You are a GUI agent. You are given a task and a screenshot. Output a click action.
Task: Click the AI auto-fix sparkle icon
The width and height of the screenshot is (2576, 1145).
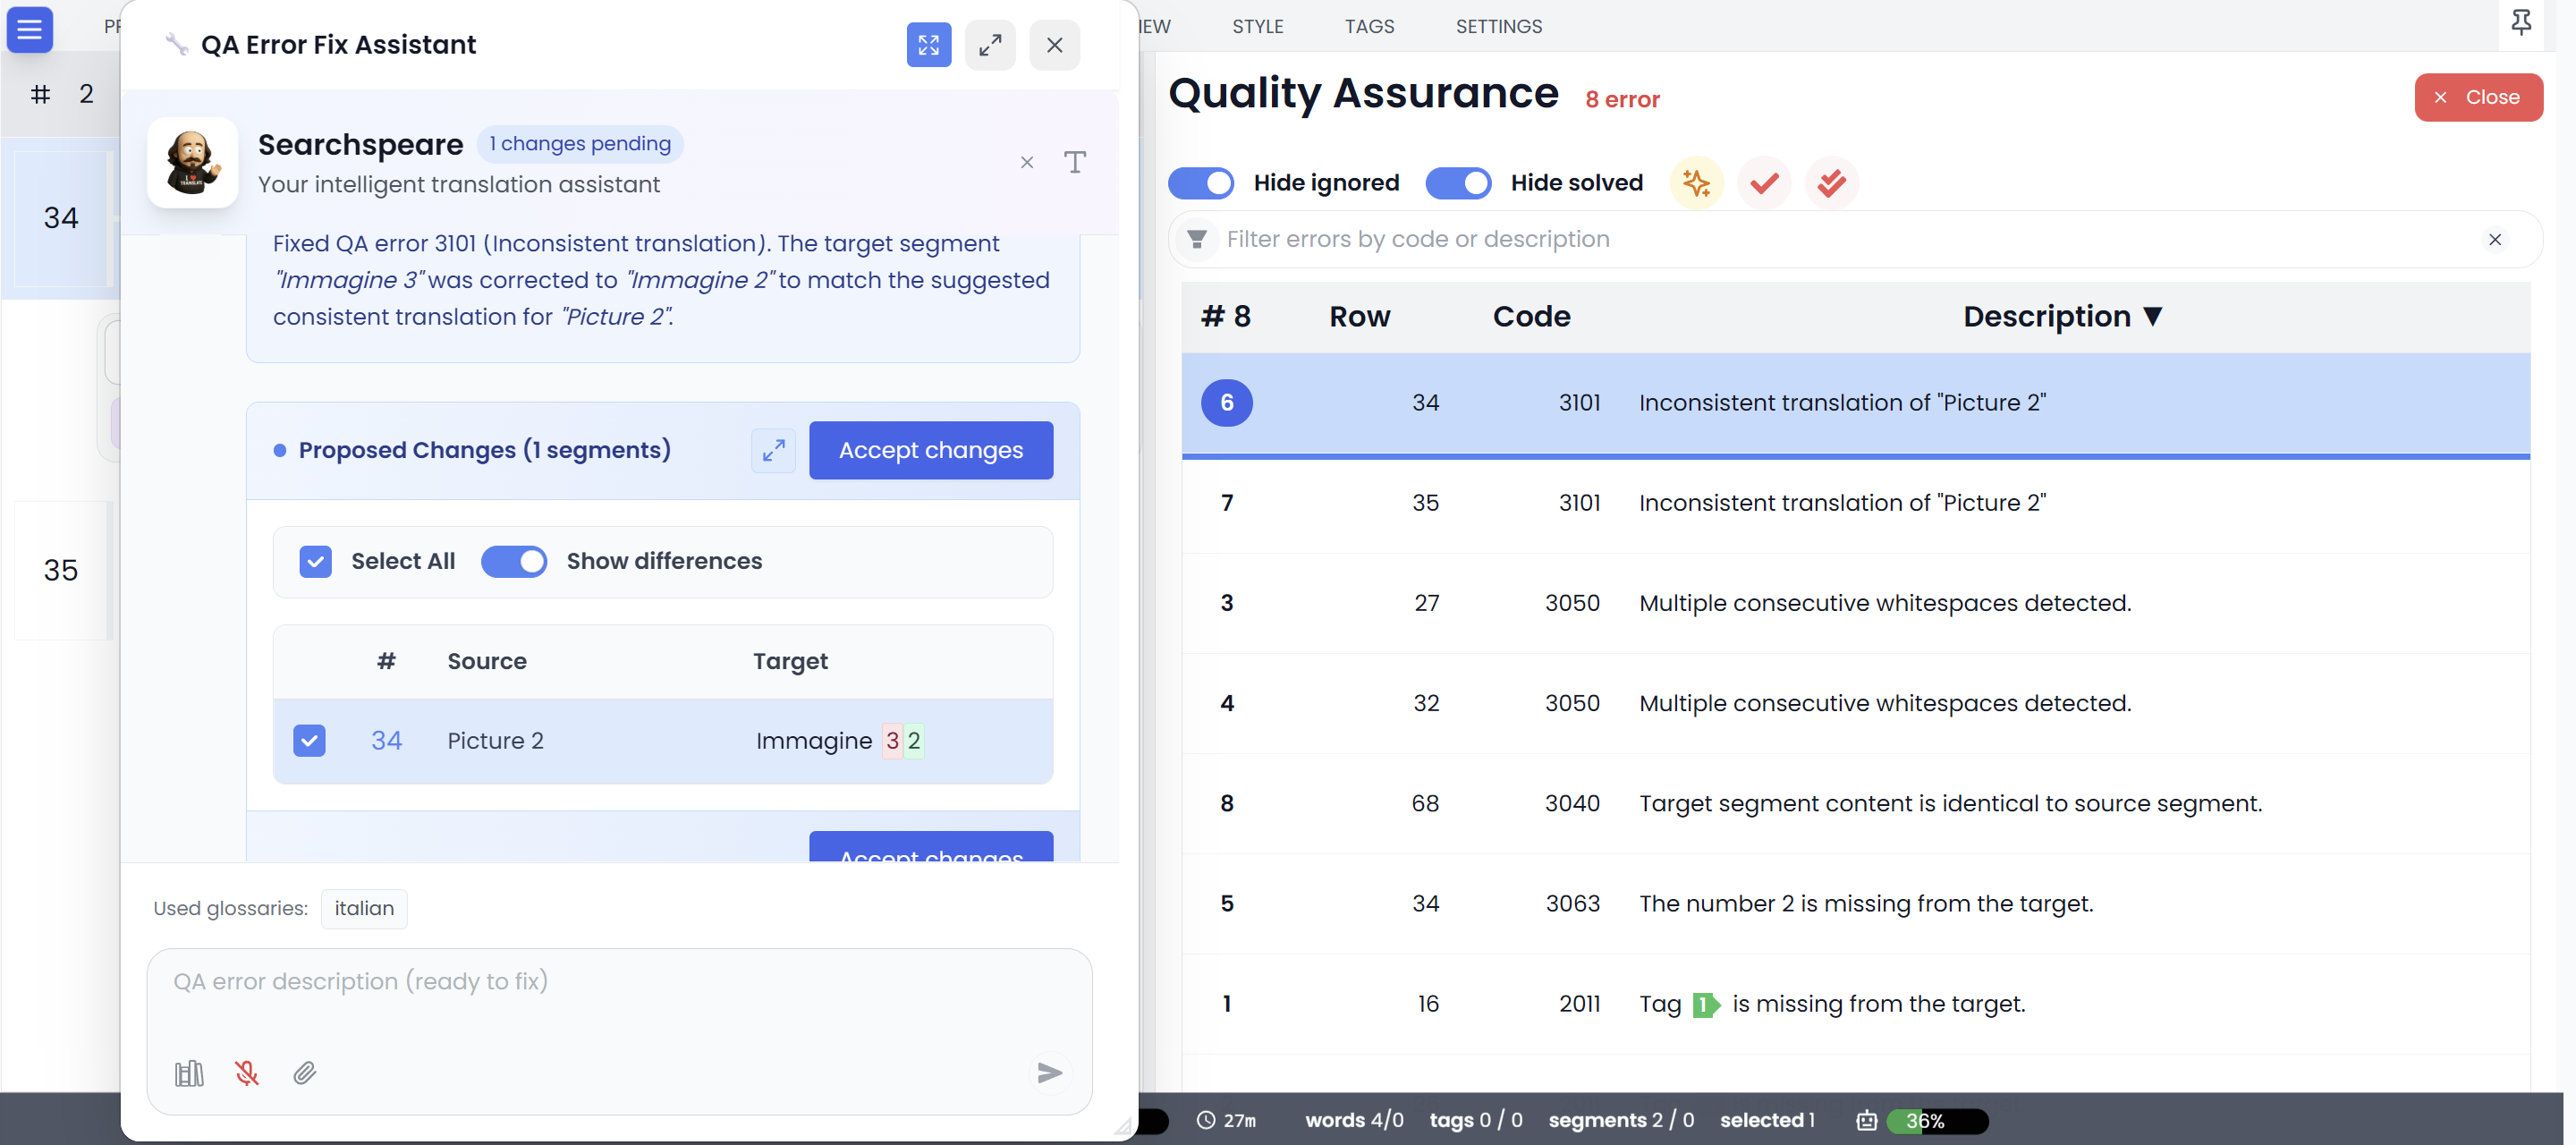click(1696, 183)
